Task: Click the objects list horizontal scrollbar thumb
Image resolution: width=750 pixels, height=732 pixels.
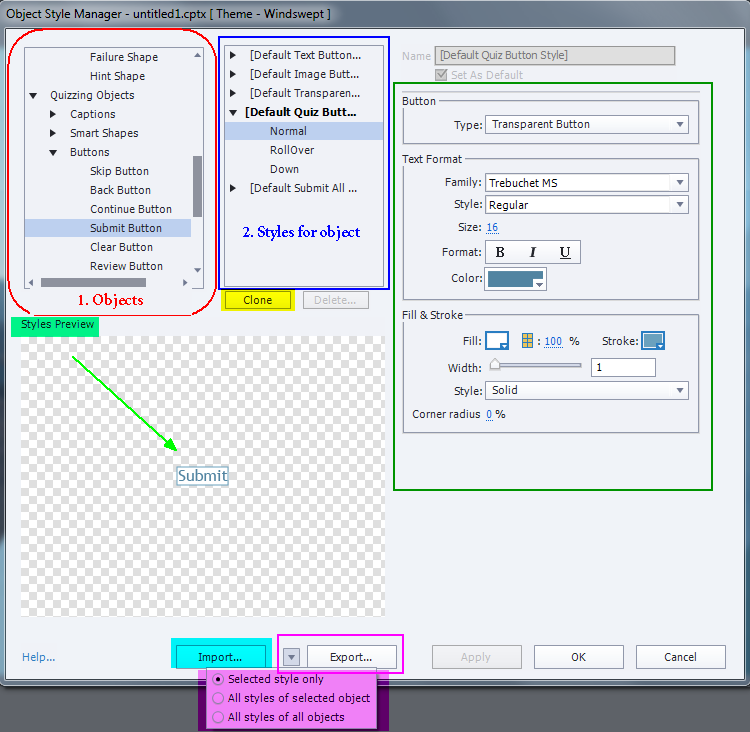Action: (x=93, y=283)
